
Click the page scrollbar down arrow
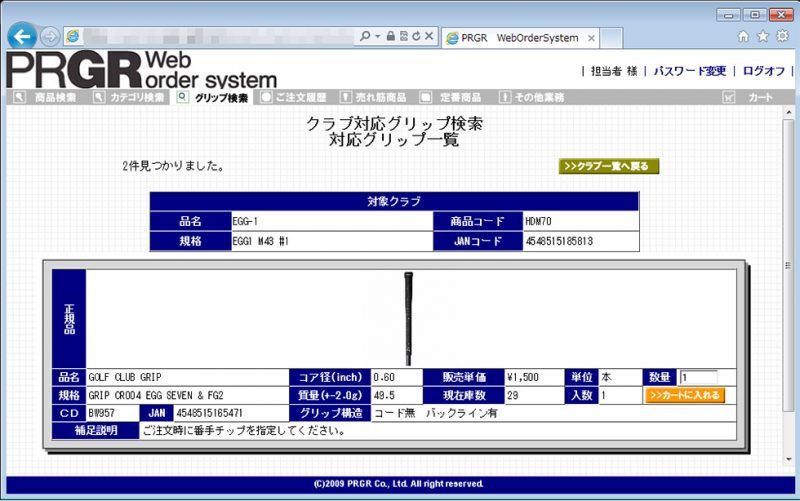pos(789,459)
